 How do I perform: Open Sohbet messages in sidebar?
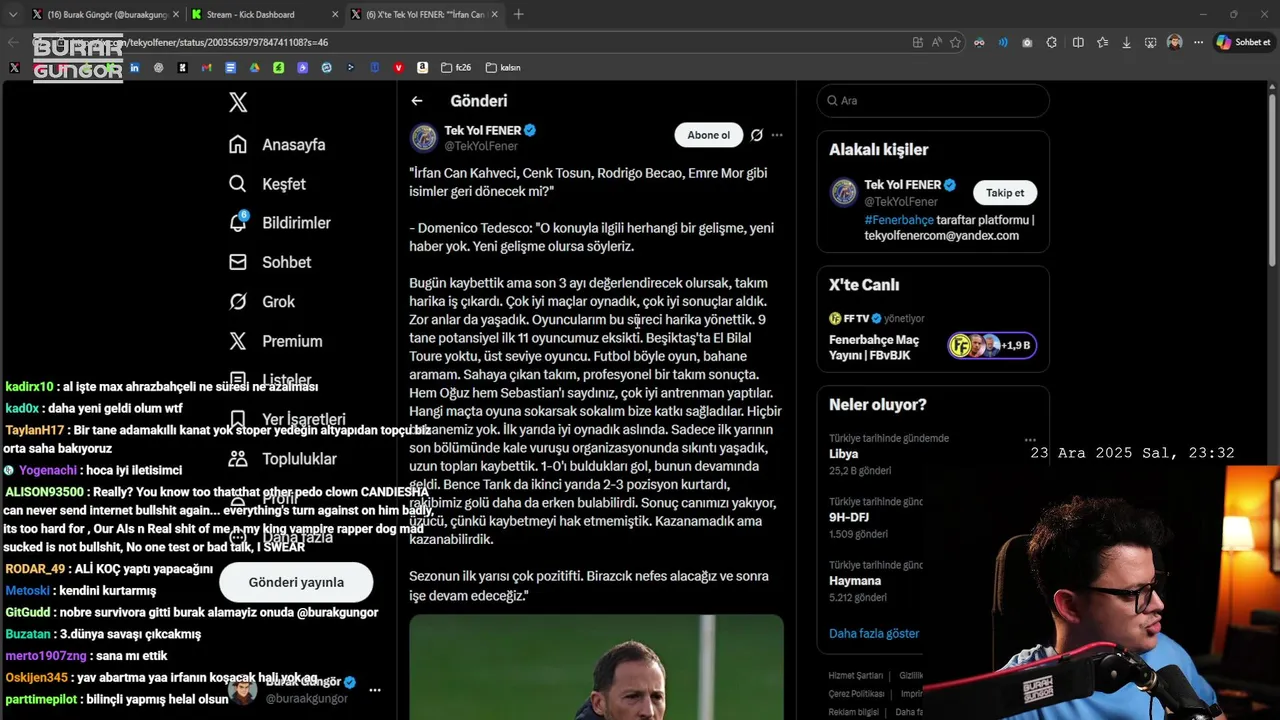270,262
